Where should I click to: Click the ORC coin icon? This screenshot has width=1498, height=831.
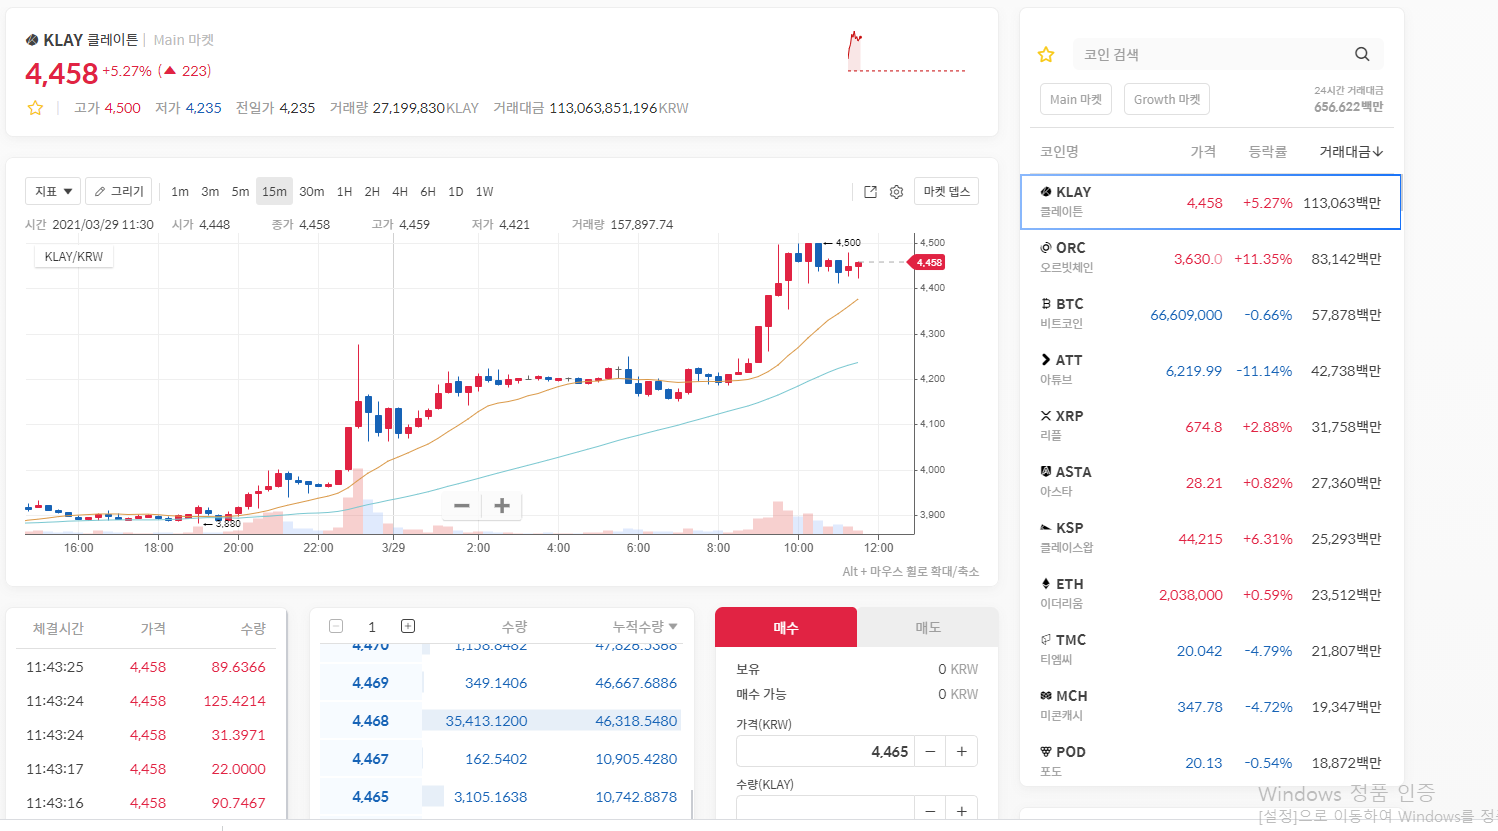[x=1046, y=247]
